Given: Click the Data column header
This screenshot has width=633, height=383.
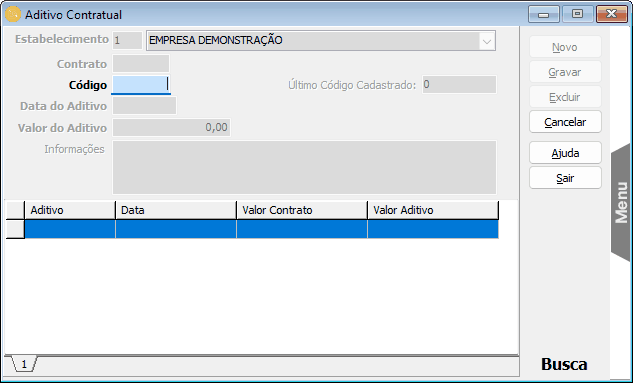Looking at the screenshot, I should click(x=176, y=210).
